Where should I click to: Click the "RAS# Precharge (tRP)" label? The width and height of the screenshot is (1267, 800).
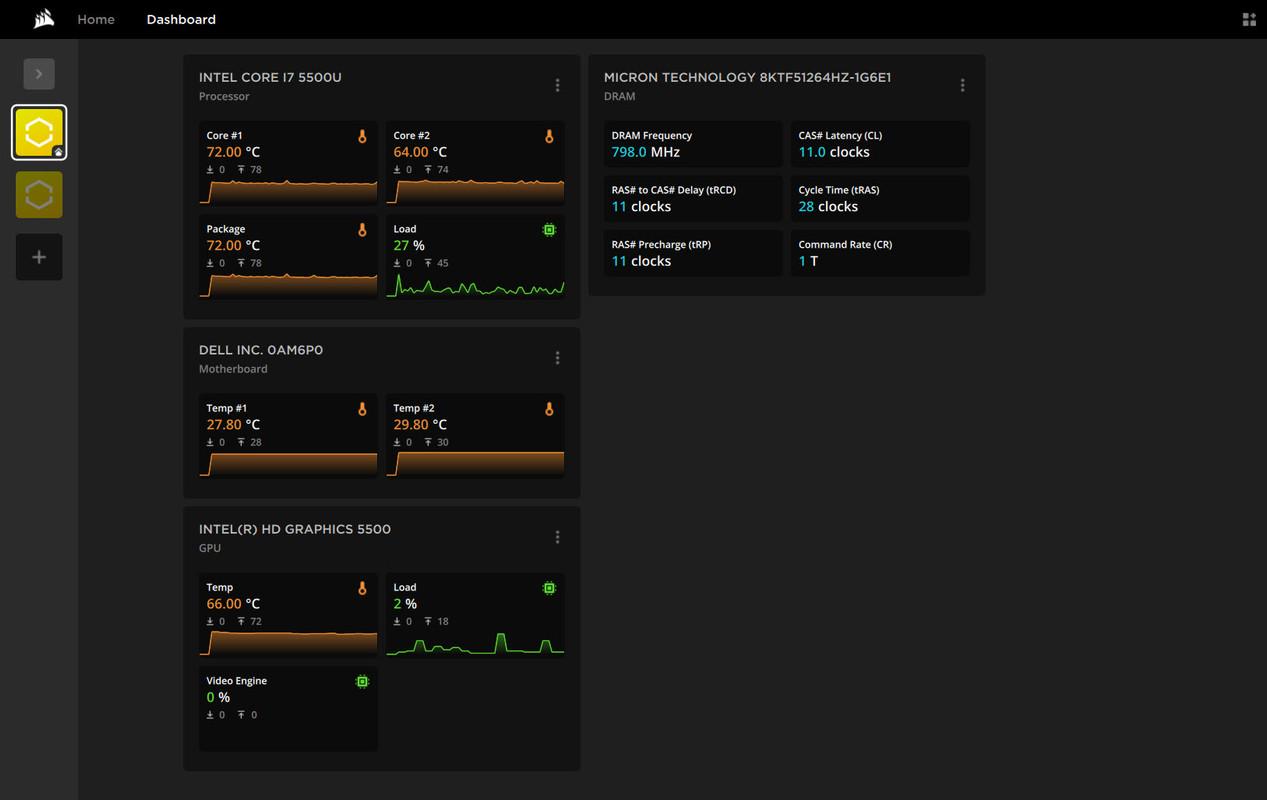(661, 244)
